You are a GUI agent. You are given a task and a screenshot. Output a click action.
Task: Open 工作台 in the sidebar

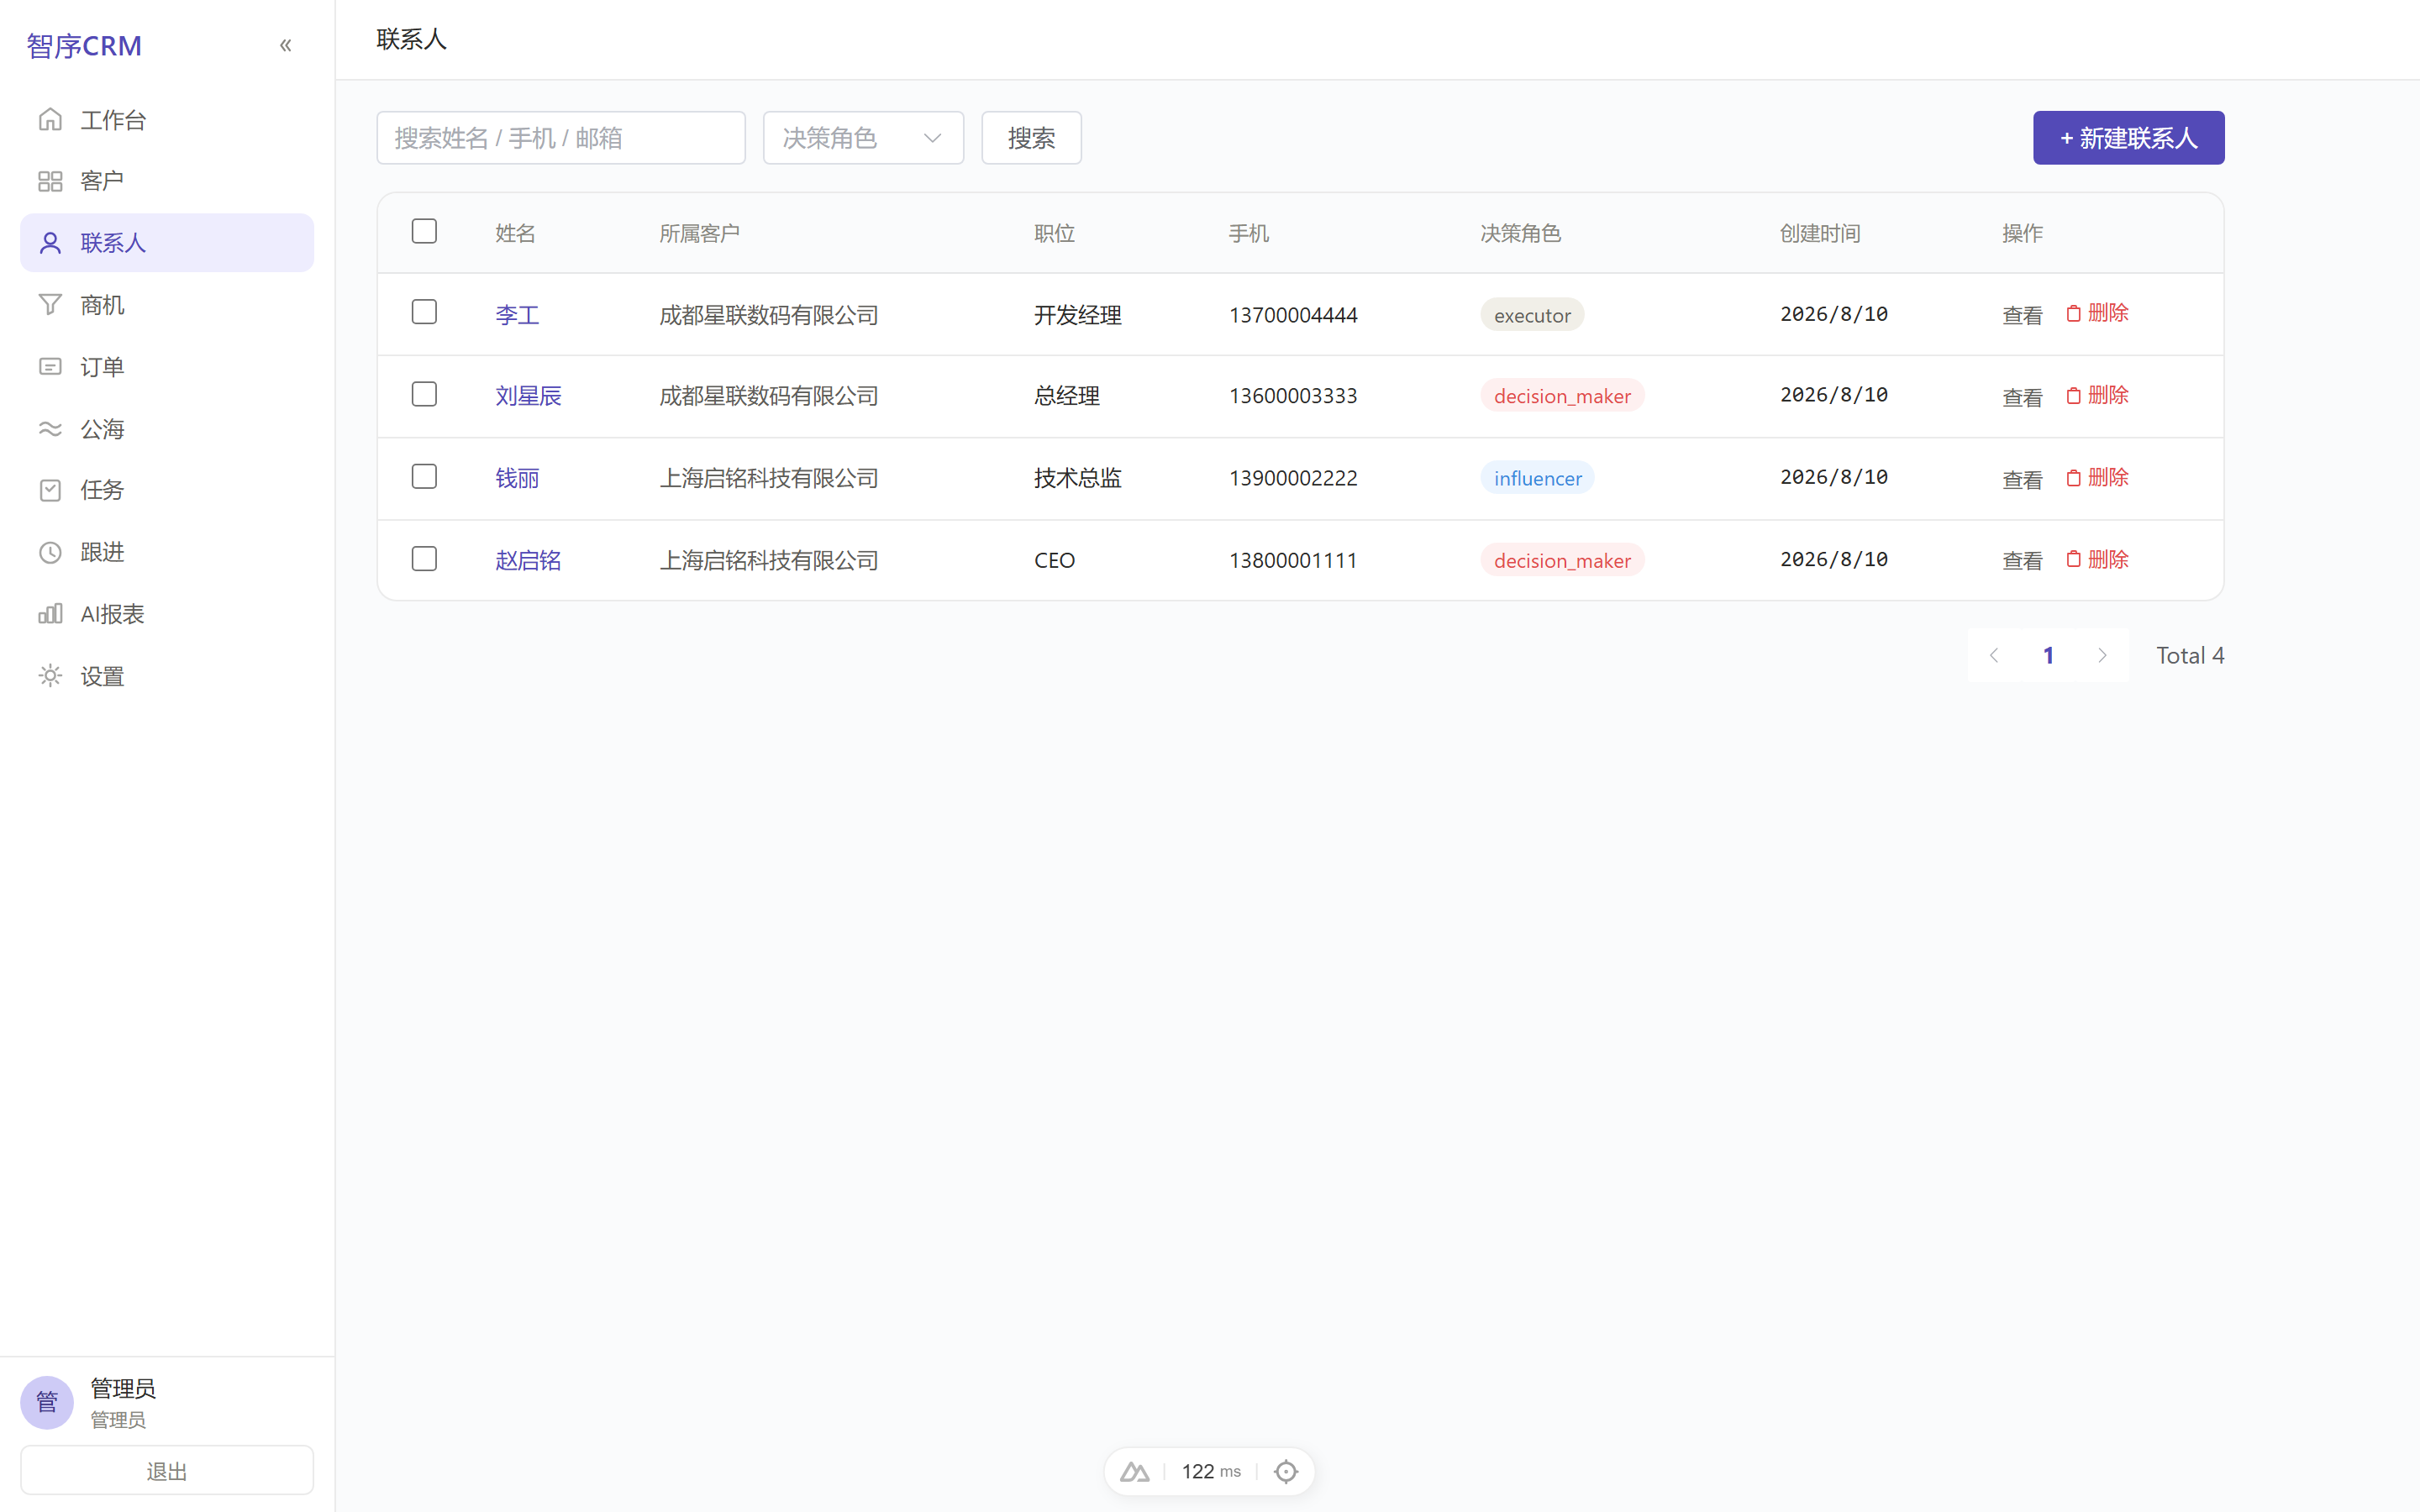167,120
